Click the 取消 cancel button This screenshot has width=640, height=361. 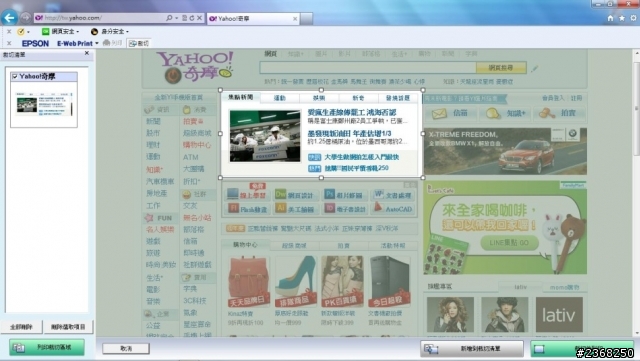pos(126,348)
